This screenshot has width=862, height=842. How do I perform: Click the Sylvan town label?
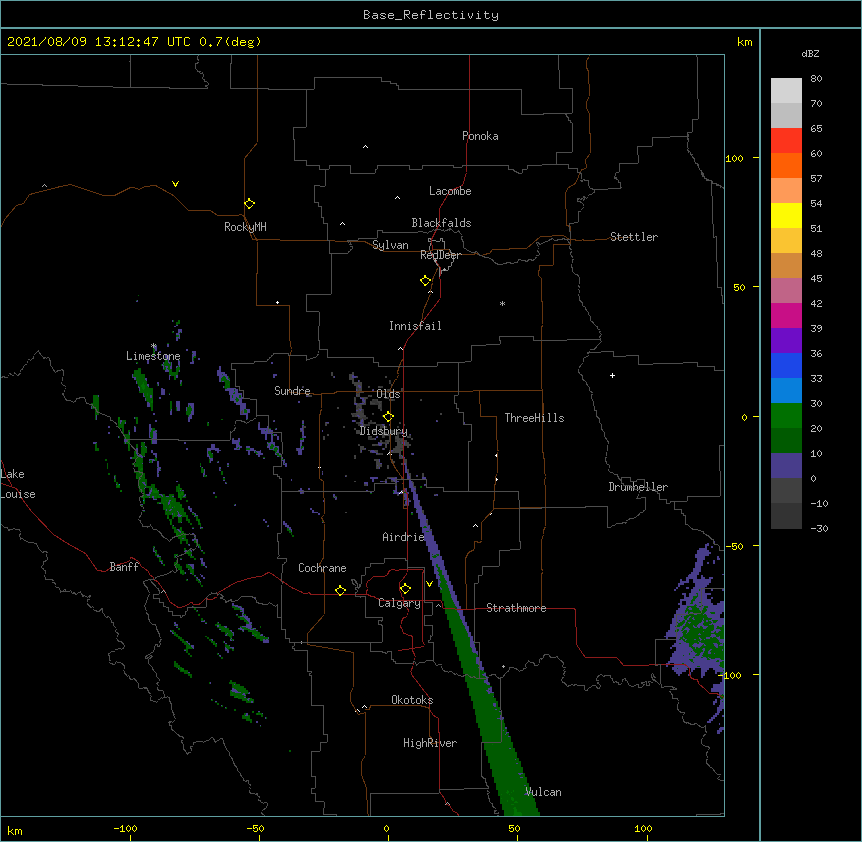tap(390, 245)
